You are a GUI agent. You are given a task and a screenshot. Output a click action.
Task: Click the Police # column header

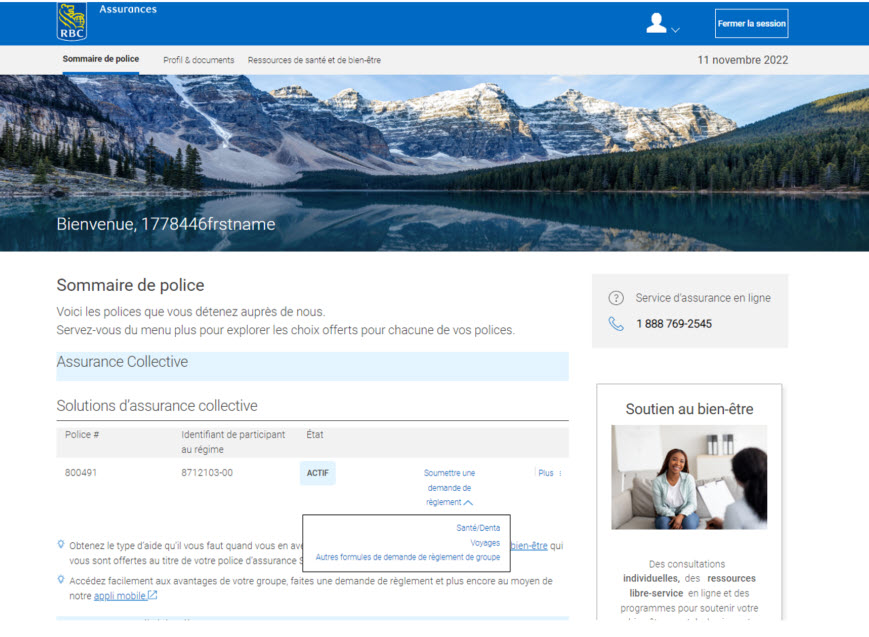click(x=82, y=435)
